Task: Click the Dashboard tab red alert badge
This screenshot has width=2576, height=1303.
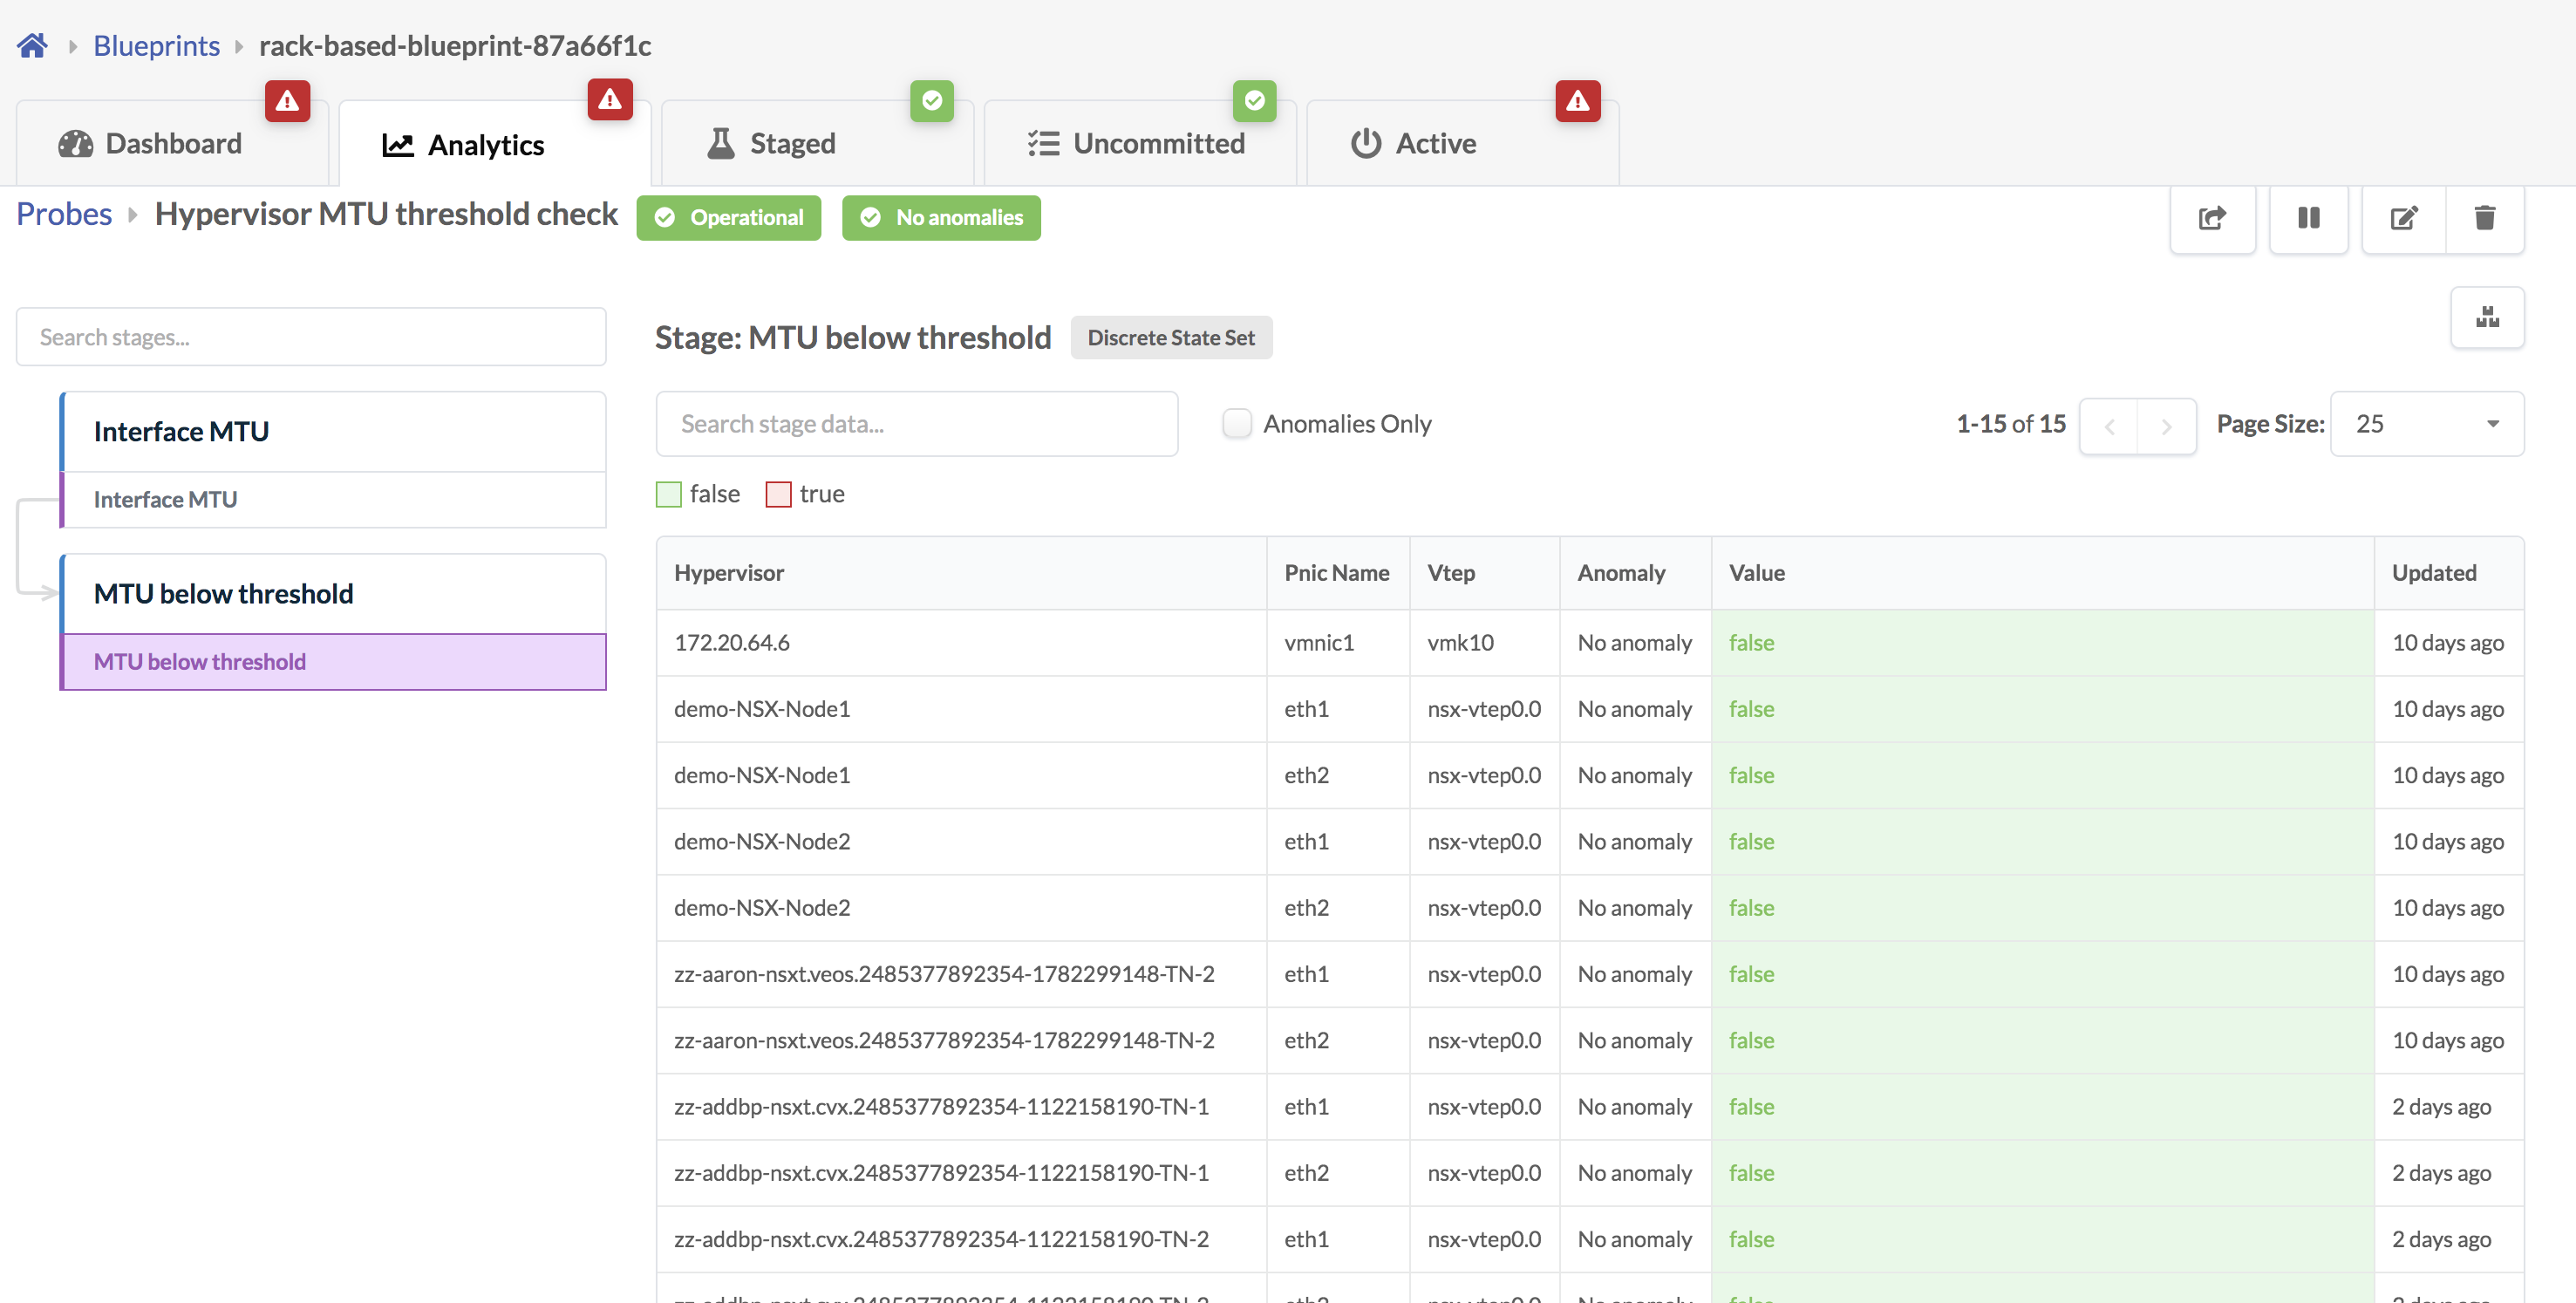Action: pyautogui.click(x=287, y=100)
